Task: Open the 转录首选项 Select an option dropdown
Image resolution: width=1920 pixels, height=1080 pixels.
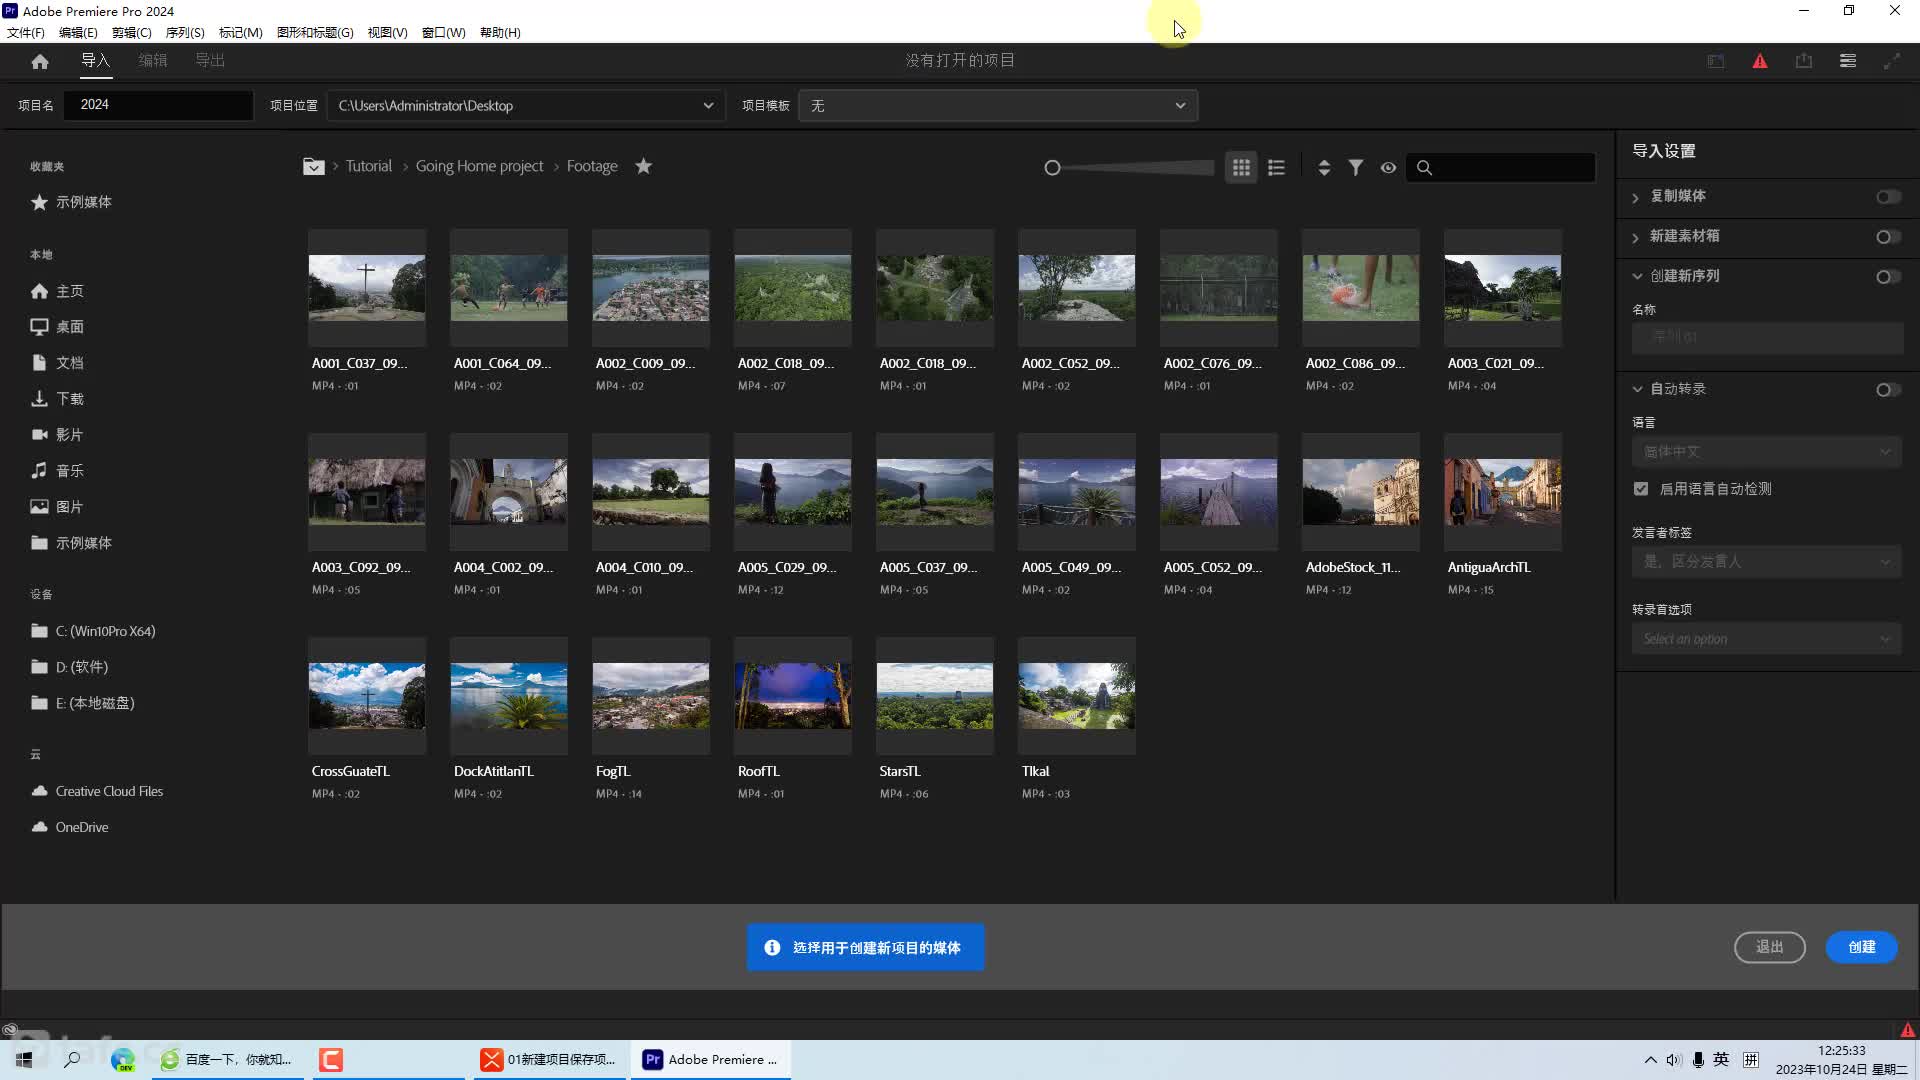Action: coord(1767,639)
